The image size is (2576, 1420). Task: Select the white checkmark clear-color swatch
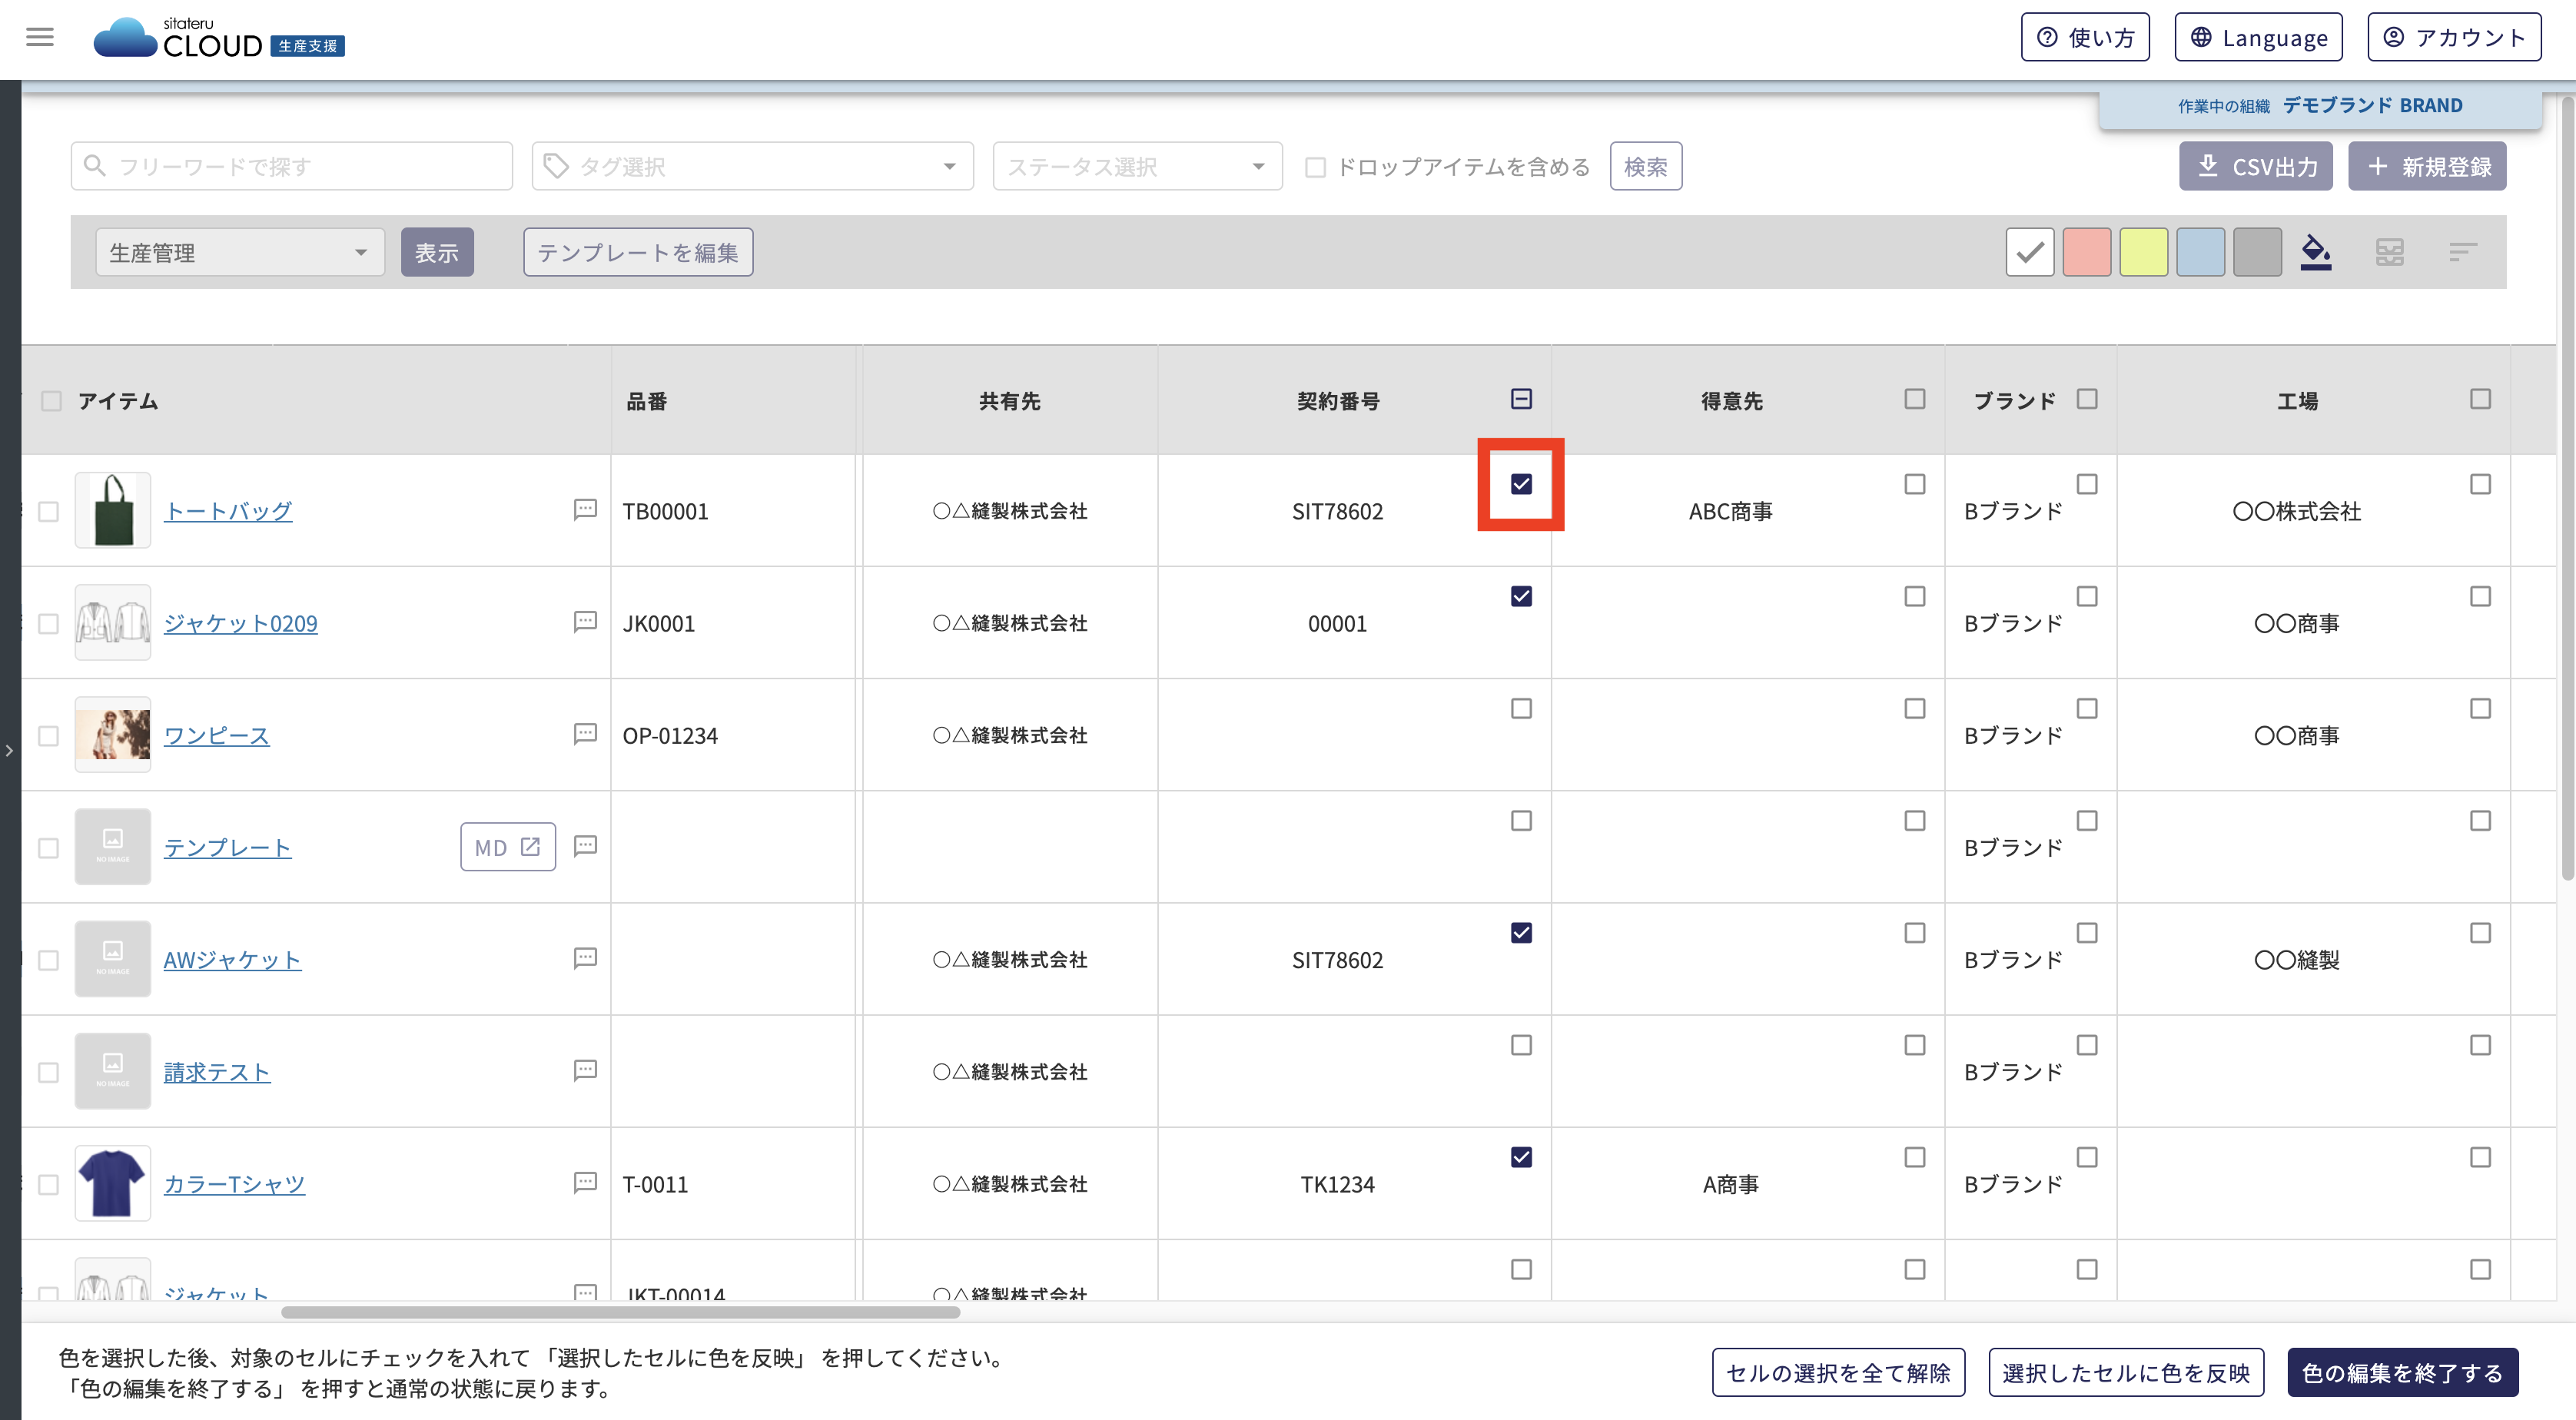(2029, 252)
